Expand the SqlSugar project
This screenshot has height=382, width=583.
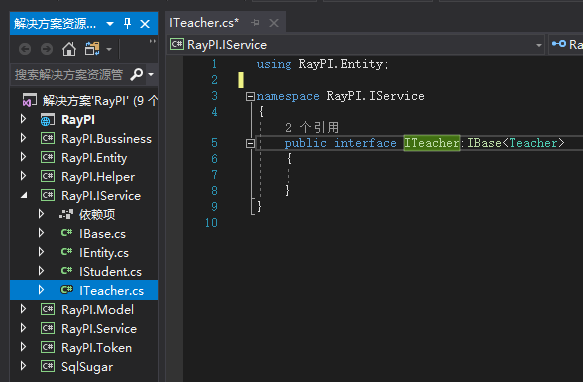pyautogui.click(x=23, y=366)
